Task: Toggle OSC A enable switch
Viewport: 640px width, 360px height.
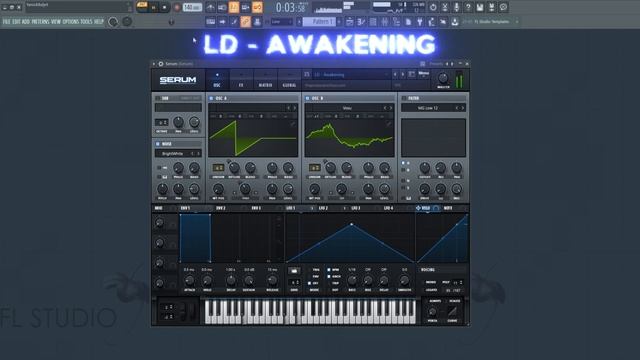Action: tap(211, 98)
